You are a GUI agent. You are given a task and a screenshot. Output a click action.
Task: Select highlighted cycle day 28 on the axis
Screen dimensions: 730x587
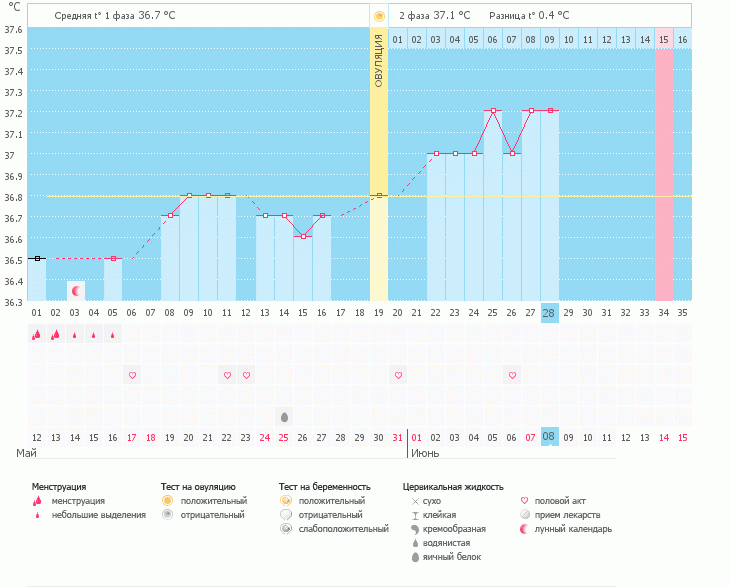549,313
